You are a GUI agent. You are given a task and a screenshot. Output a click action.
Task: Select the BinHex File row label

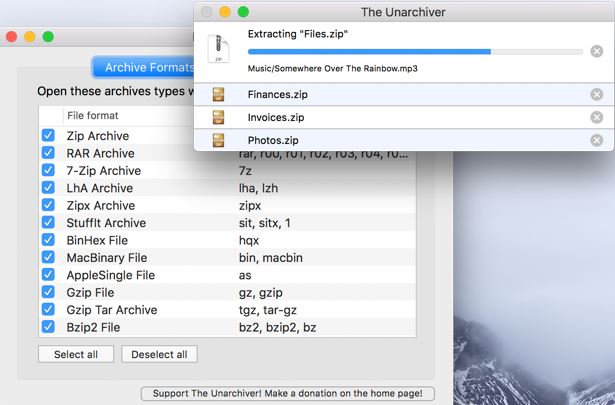click(97, 240)
